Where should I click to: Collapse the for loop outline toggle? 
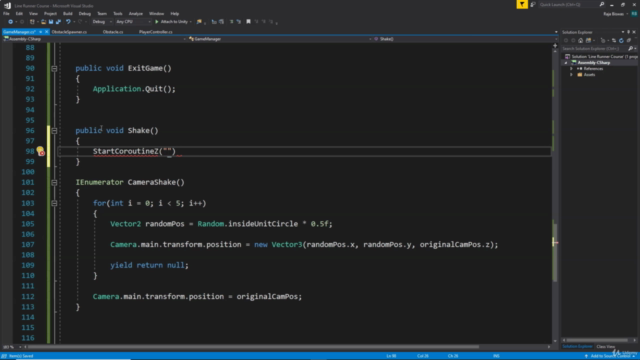click(x=54, y=203)
